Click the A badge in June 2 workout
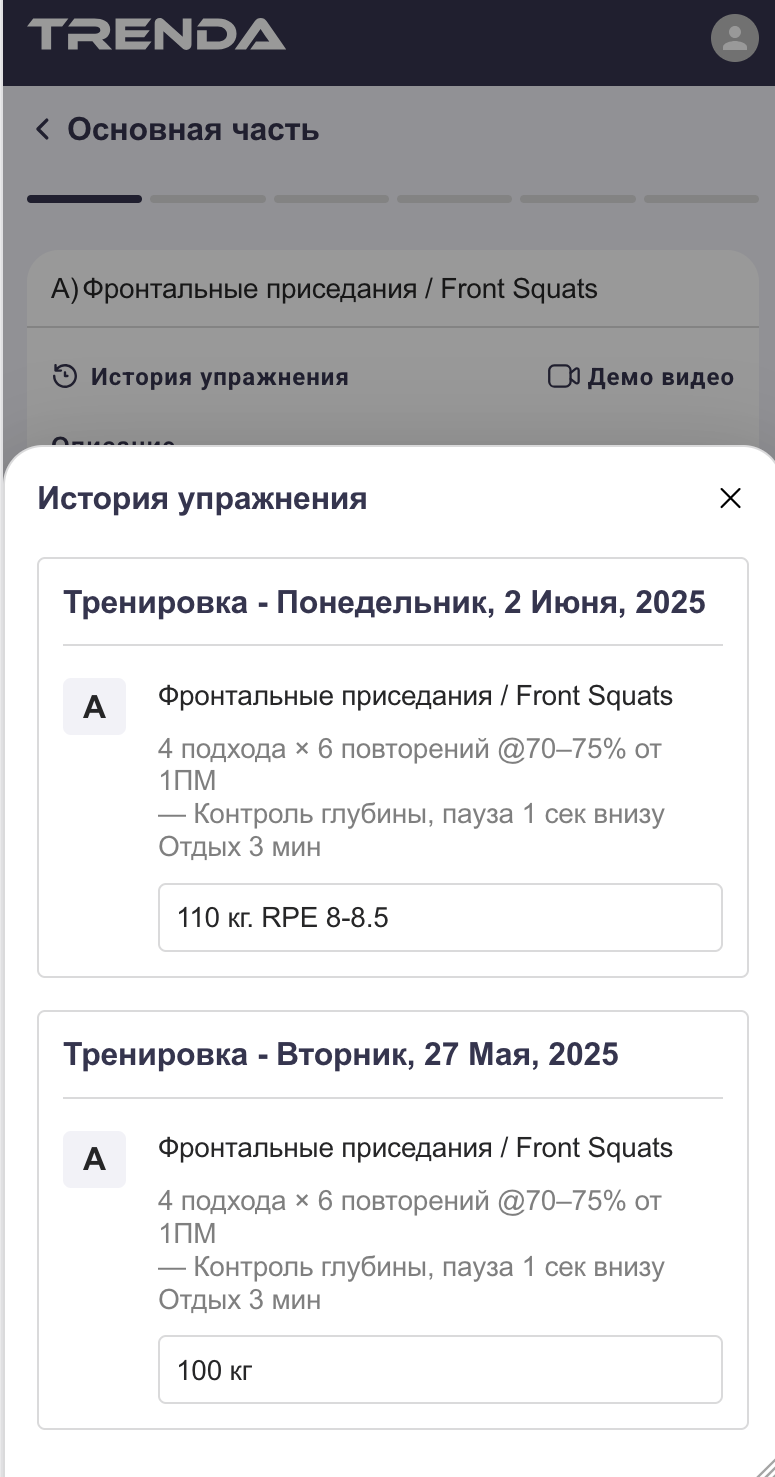This screenshot has height=1477, width=775. (x=94, y=707)
